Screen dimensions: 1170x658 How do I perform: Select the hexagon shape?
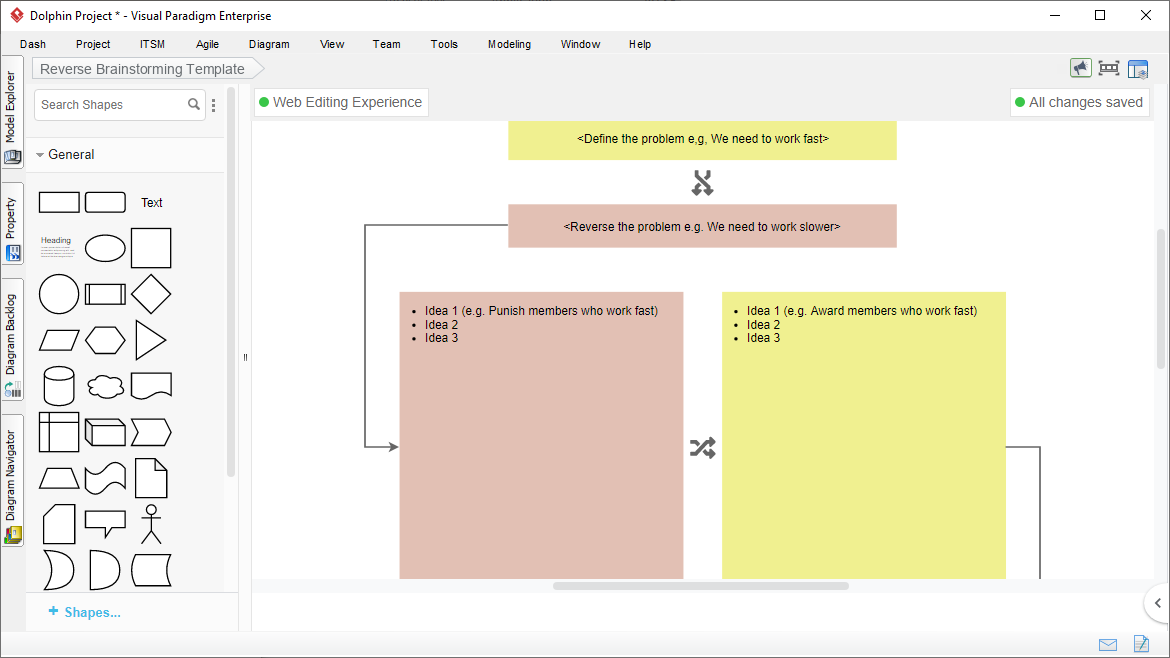pos(105,340)
